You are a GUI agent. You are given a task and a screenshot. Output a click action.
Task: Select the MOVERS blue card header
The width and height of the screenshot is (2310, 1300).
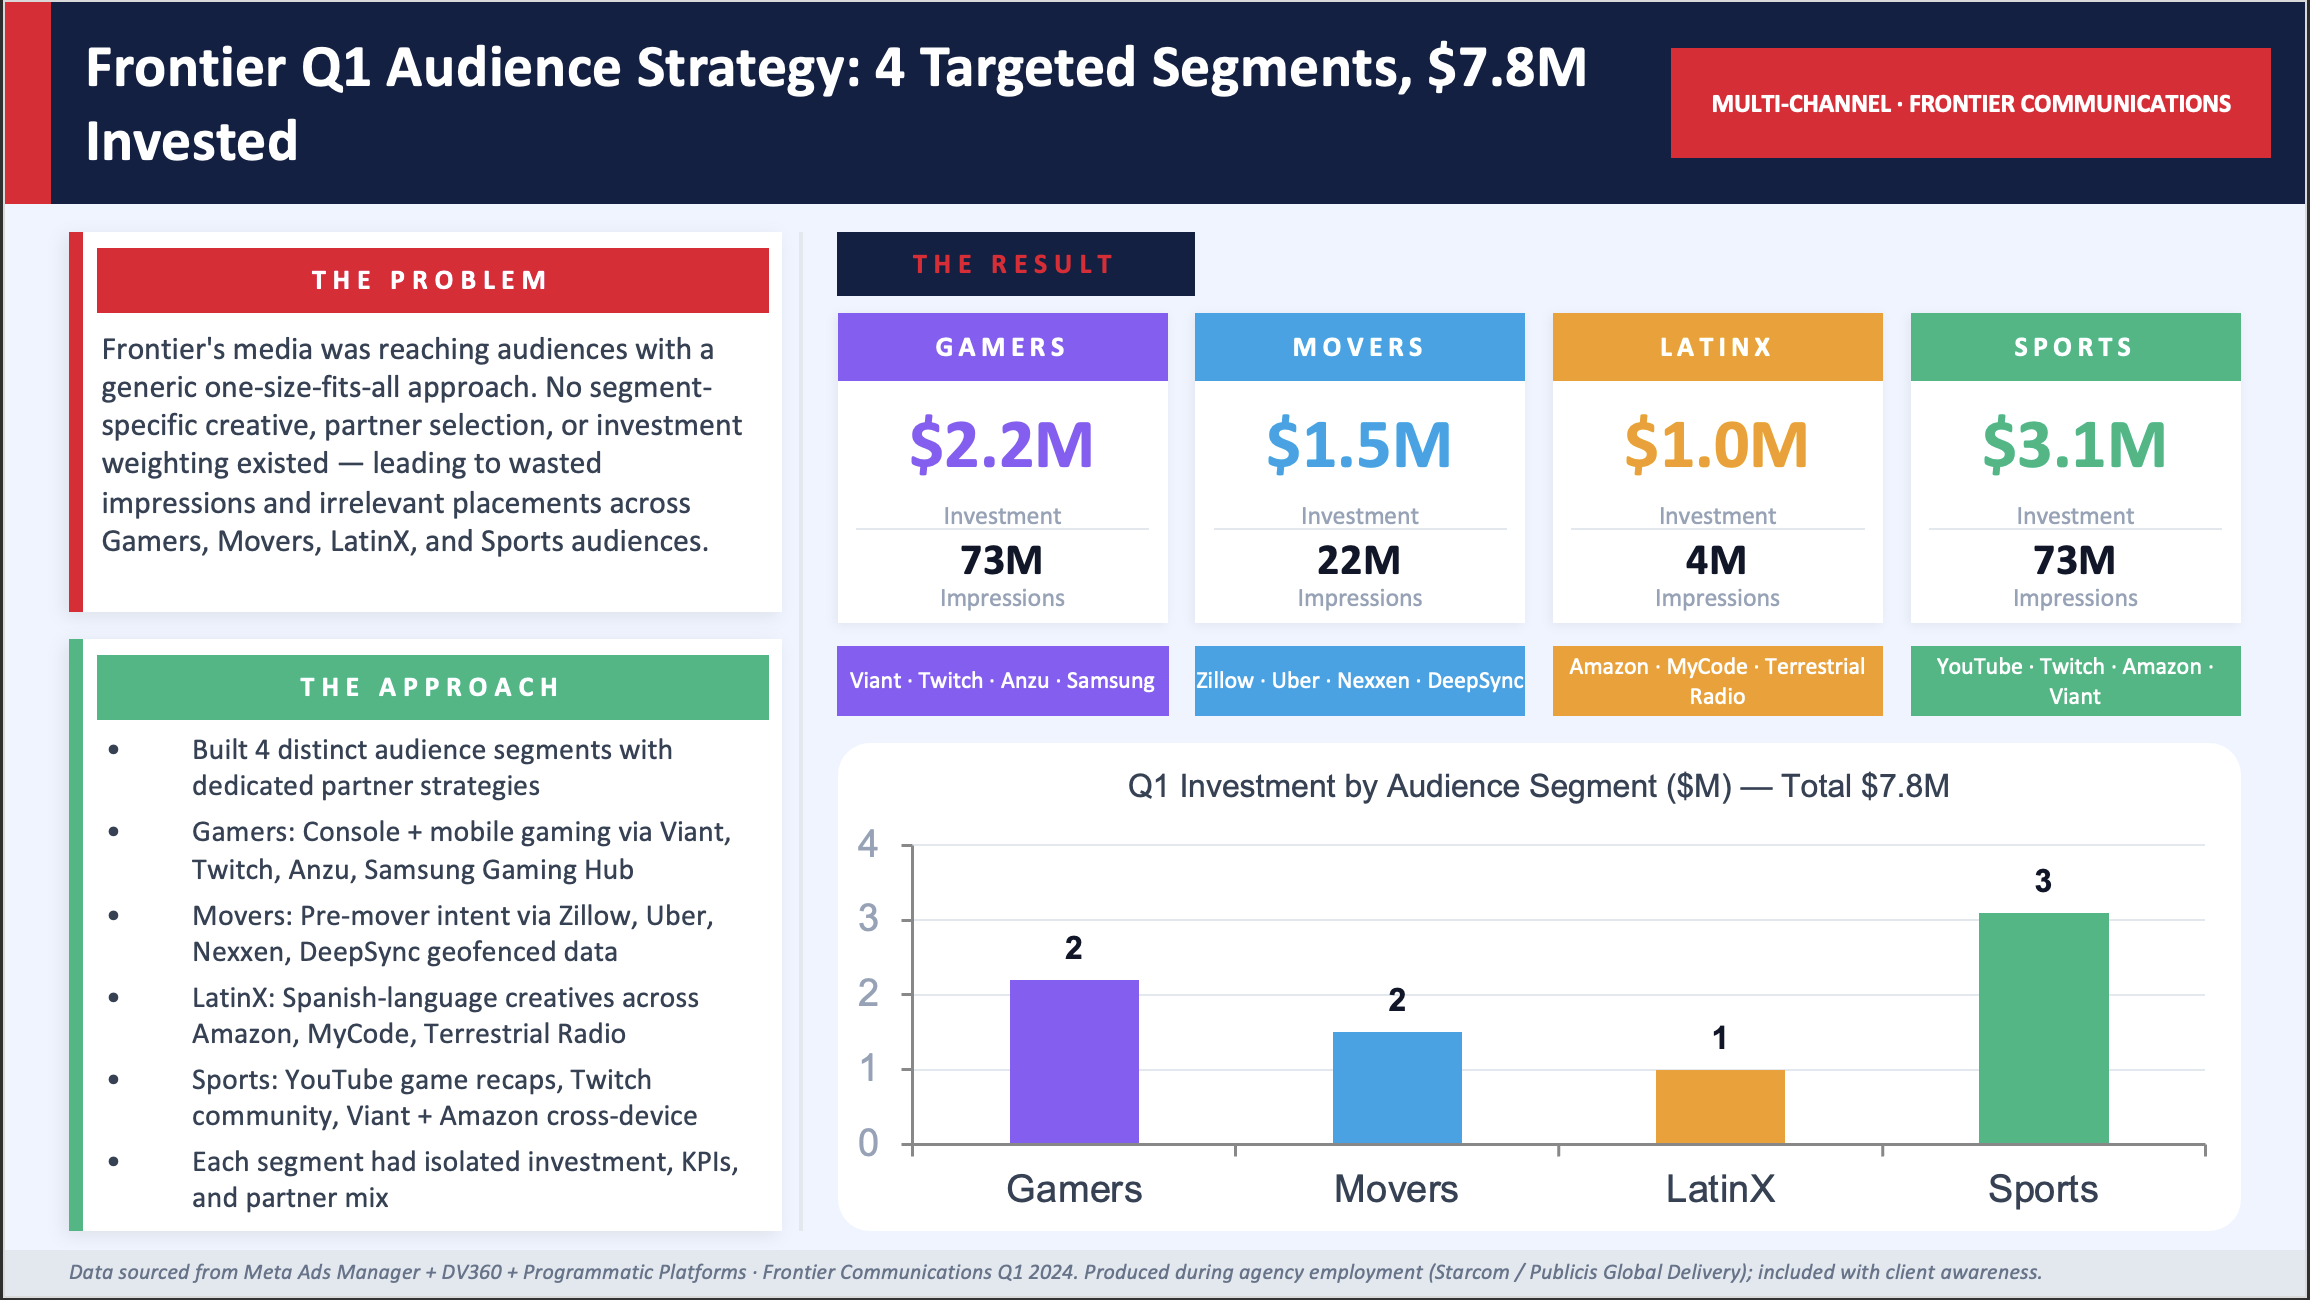[x=1359, y=347]
